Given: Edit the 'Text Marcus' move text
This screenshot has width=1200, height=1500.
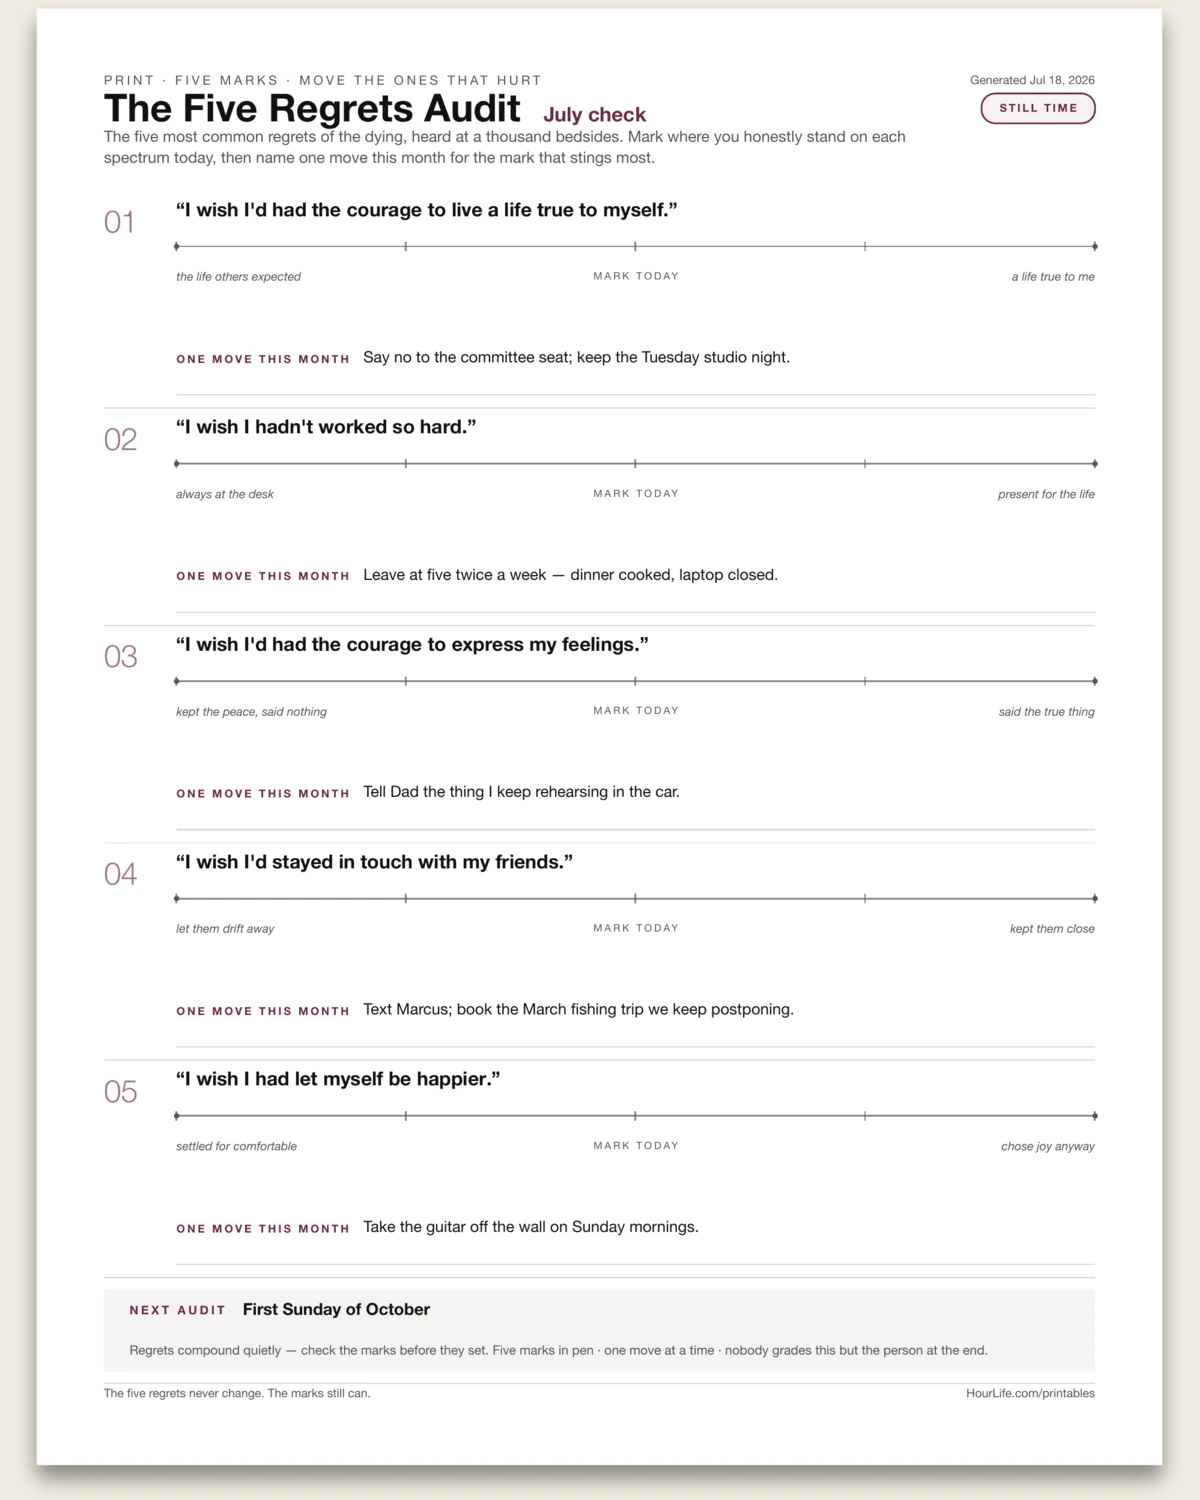Looking at the screenshot, I should click(578, 1009).
